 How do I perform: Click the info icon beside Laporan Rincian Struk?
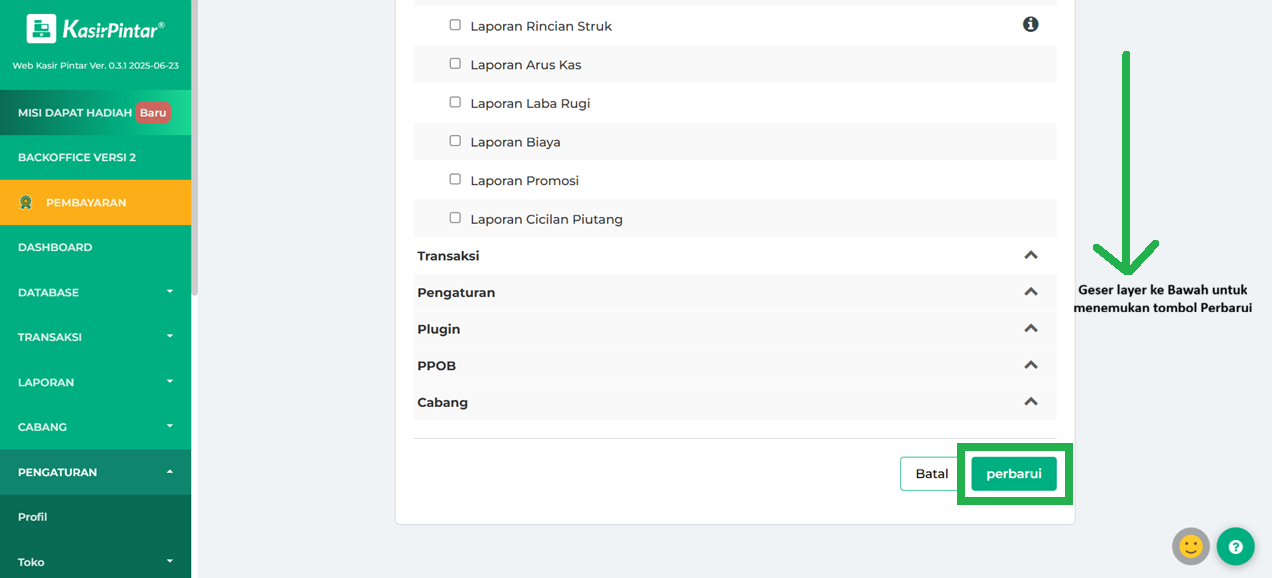[1031, 24]
